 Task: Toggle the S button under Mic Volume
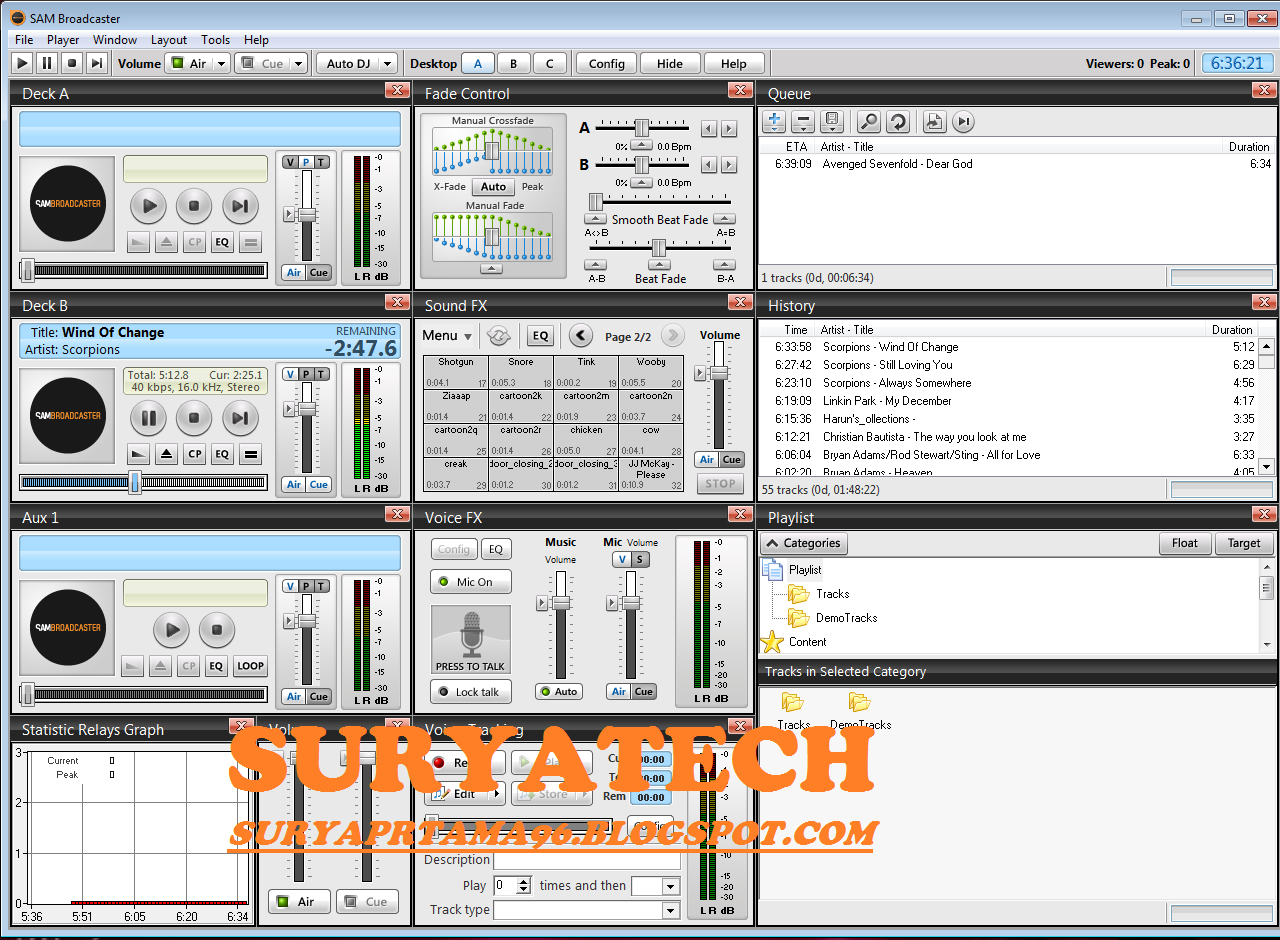(x=640, y=559)
